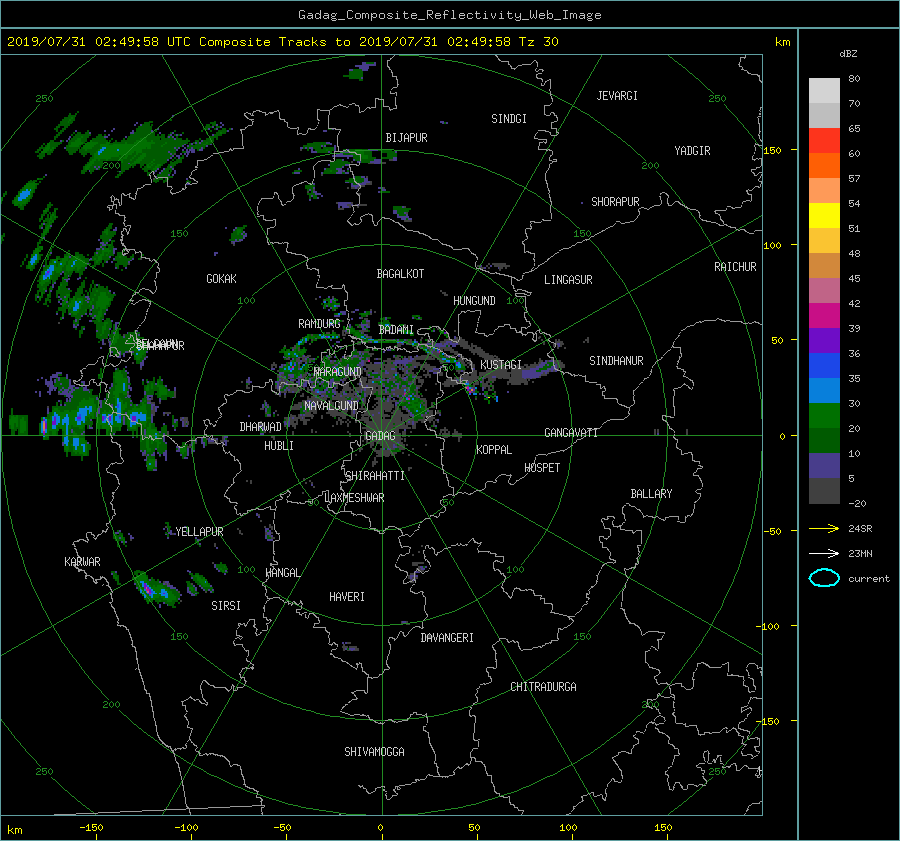
Task: Click the 'SIRSI' city label
Action: [x=226, y=606]
